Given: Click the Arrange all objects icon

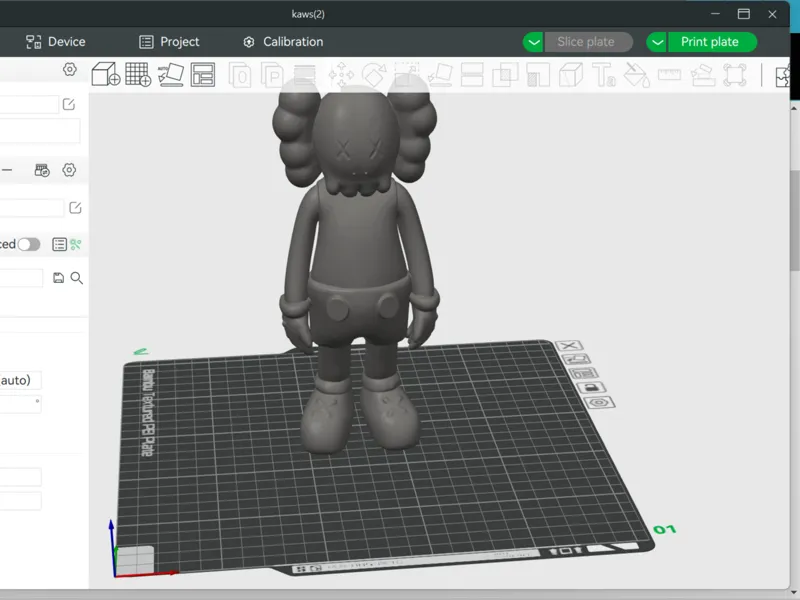Looking at the screenshot, I should click(x=203, y=74).
